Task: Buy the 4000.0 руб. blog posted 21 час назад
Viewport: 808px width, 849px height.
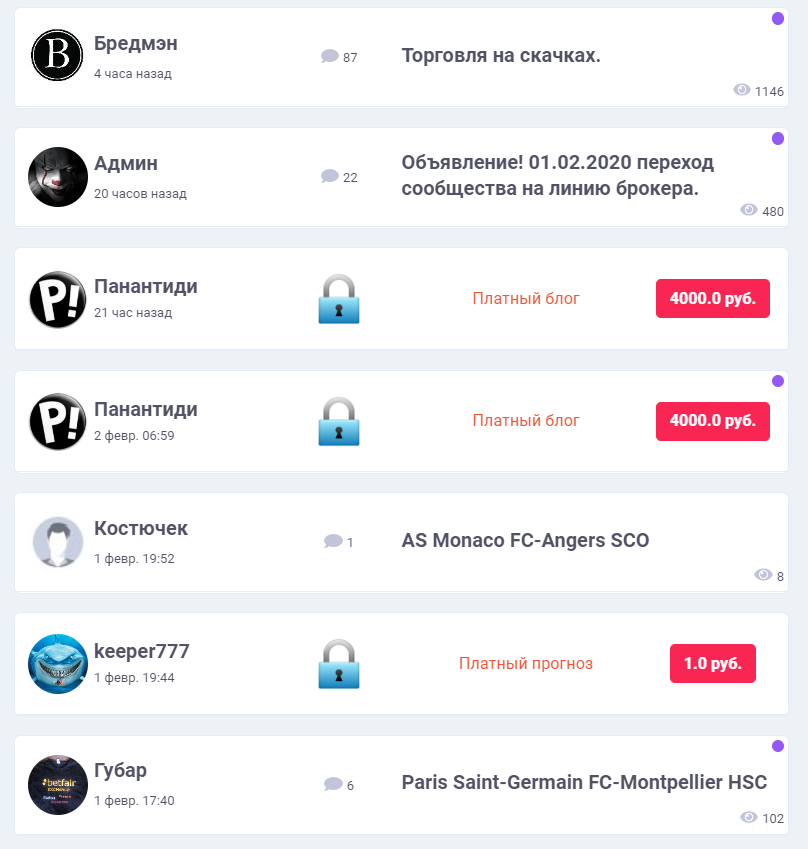Action: (713, 298)
